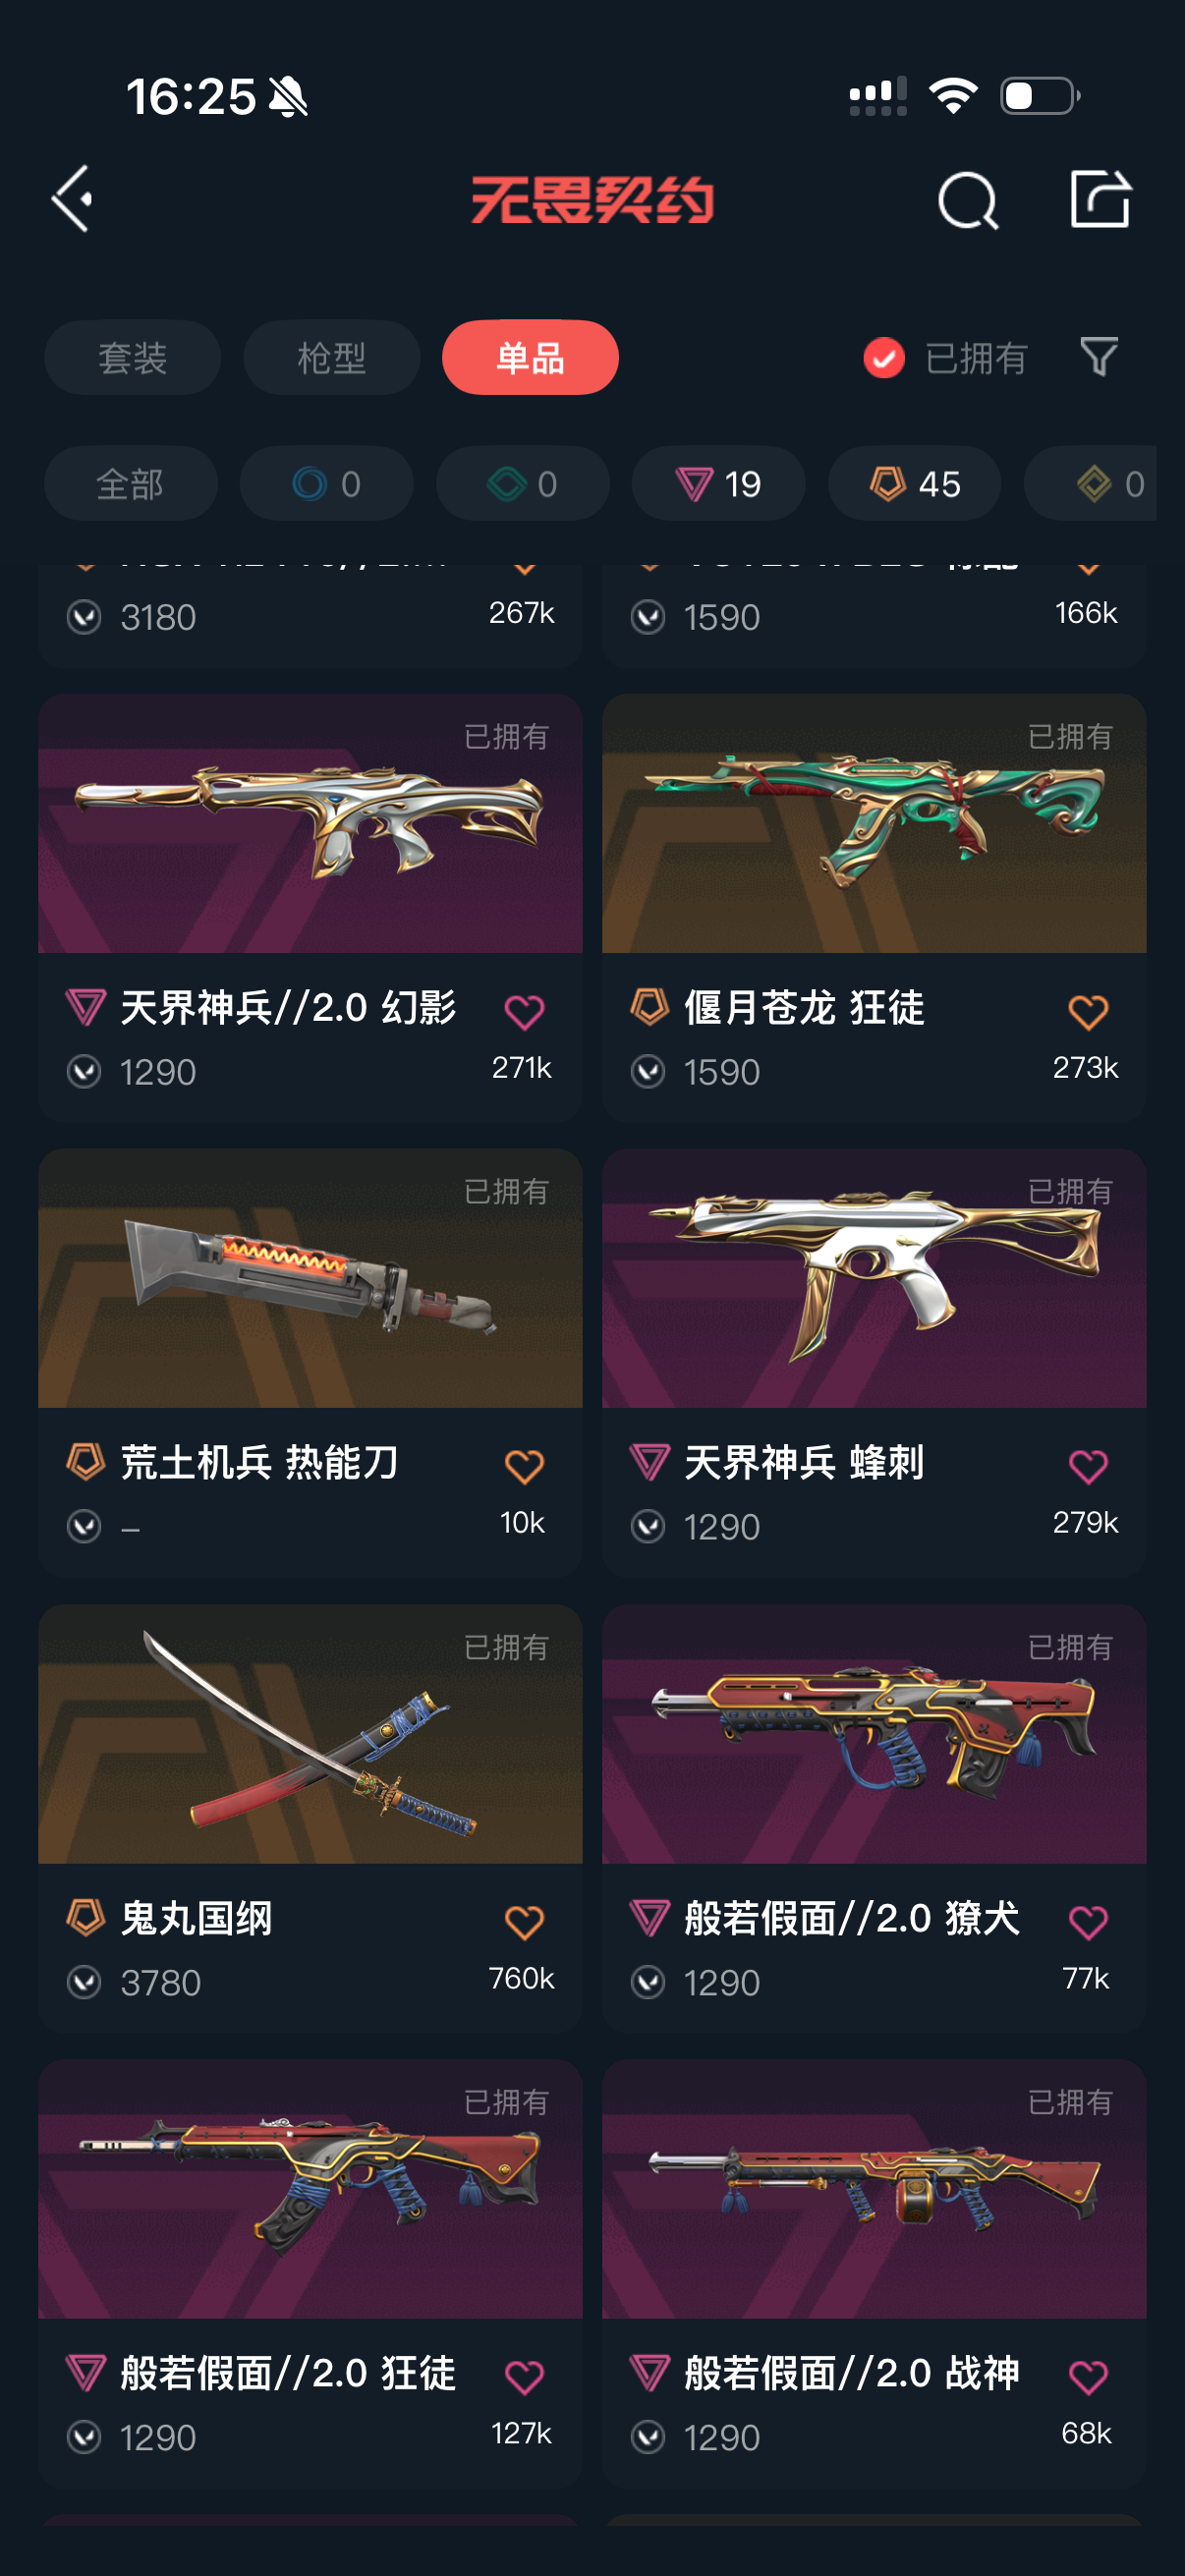The width and height of the screenshot is (1185, 2576).
Task: Favorite 天界神兵//2.0 幻影 heart icon
Action: click(524, 1012)
